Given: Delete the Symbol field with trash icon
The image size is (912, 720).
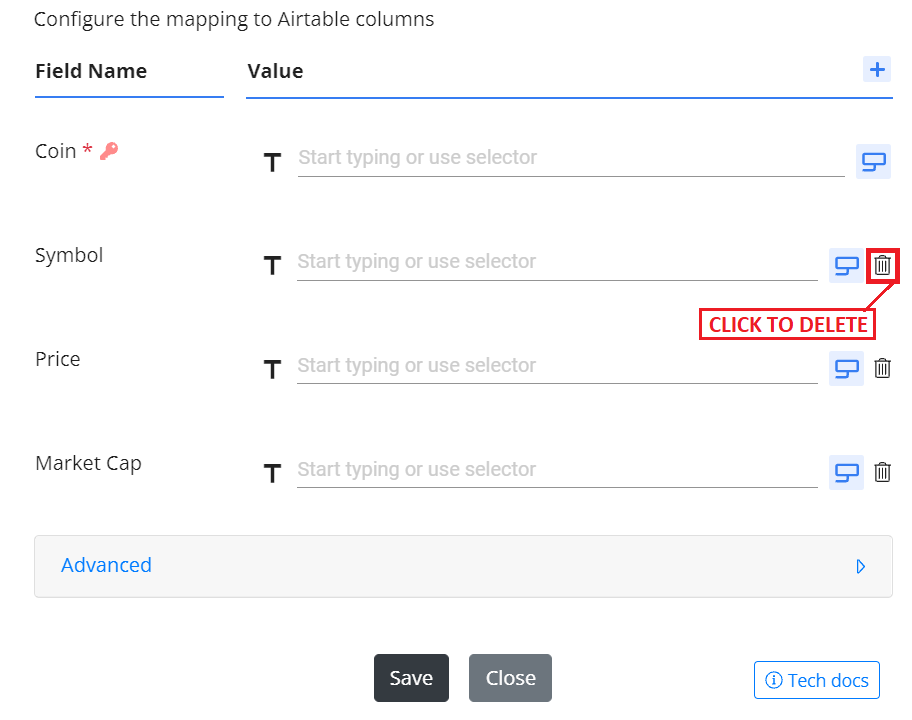Looking at the screenshot, I should 882,265.
